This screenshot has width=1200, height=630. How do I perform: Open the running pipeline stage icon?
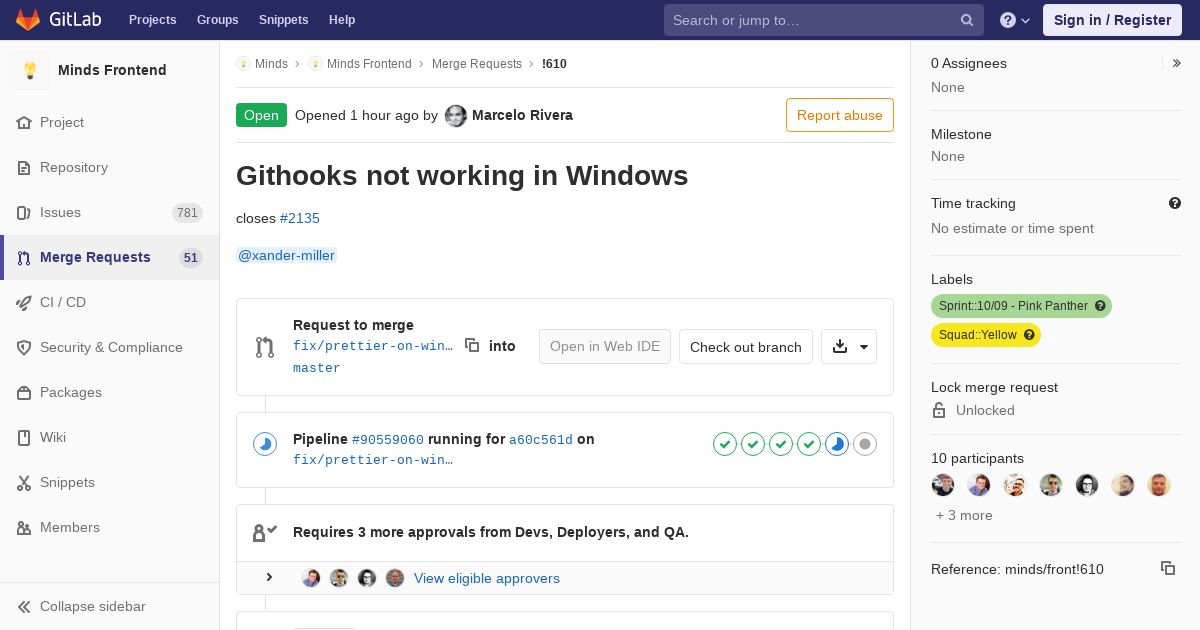(837, 444)
